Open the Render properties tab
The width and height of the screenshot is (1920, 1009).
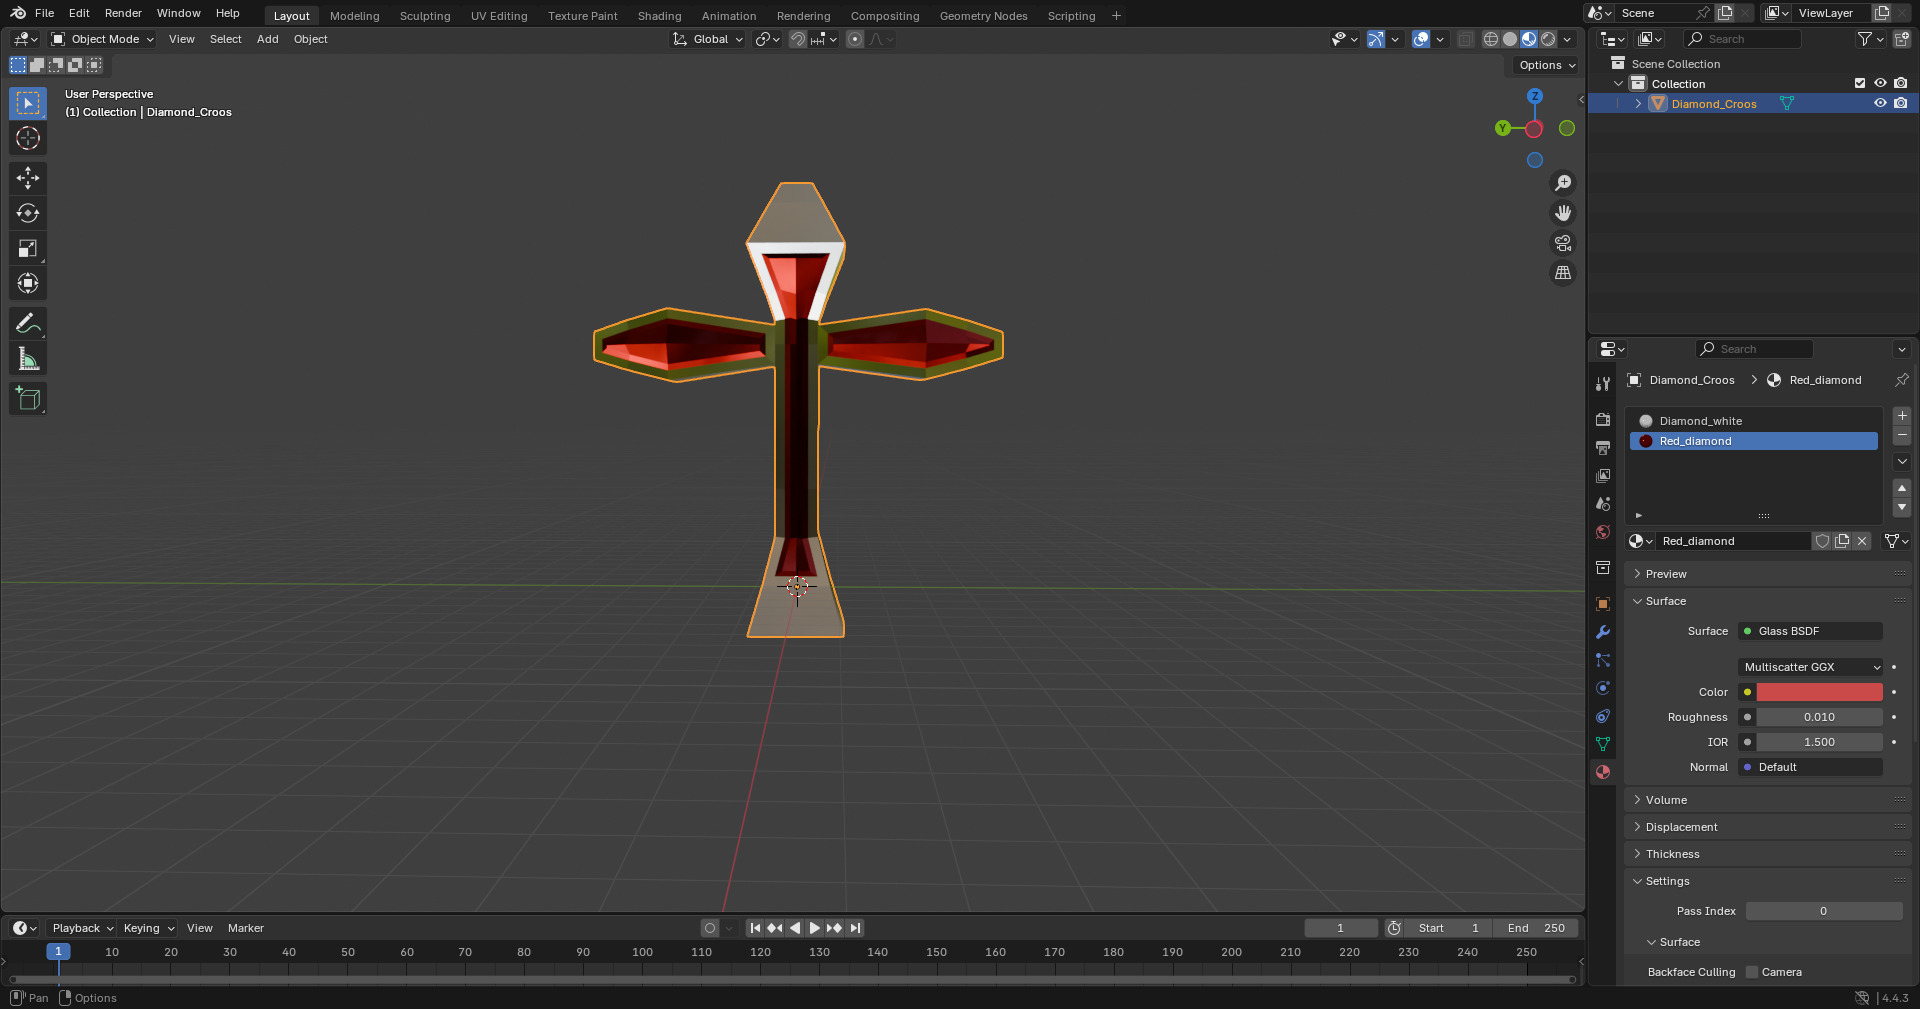(x=1603, y=420)
